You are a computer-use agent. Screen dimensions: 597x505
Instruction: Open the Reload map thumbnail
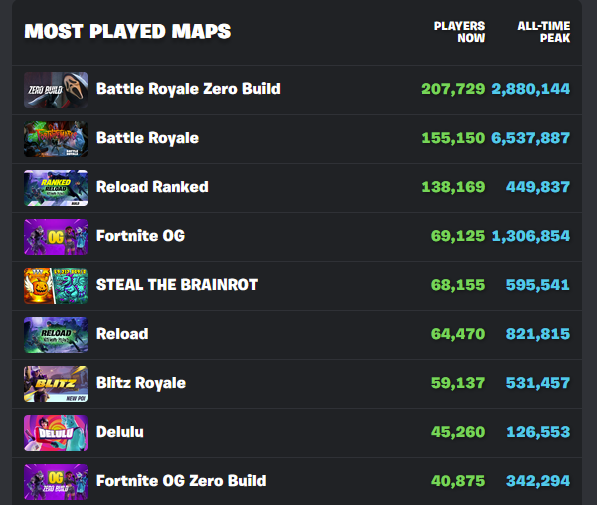click(x=56, y=335)
